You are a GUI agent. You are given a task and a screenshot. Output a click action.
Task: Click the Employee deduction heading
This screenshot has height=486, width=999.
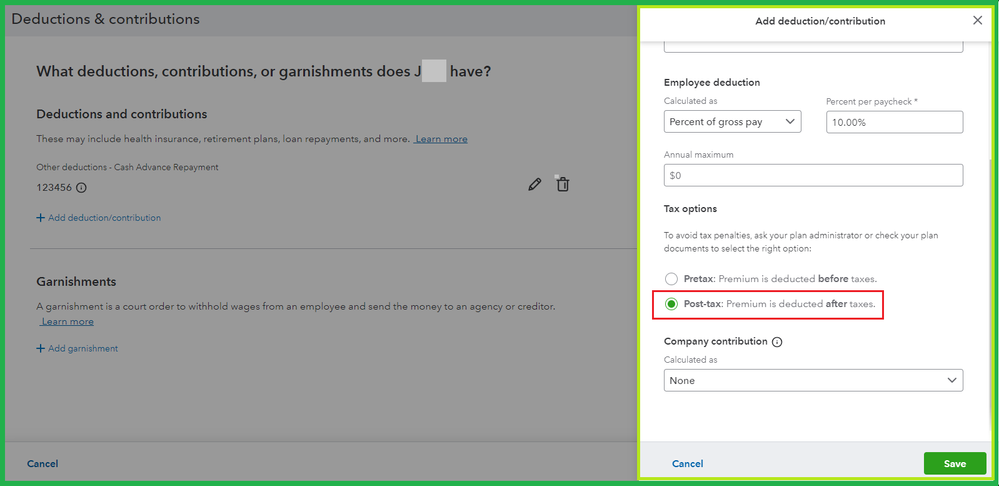click(712, 82)
